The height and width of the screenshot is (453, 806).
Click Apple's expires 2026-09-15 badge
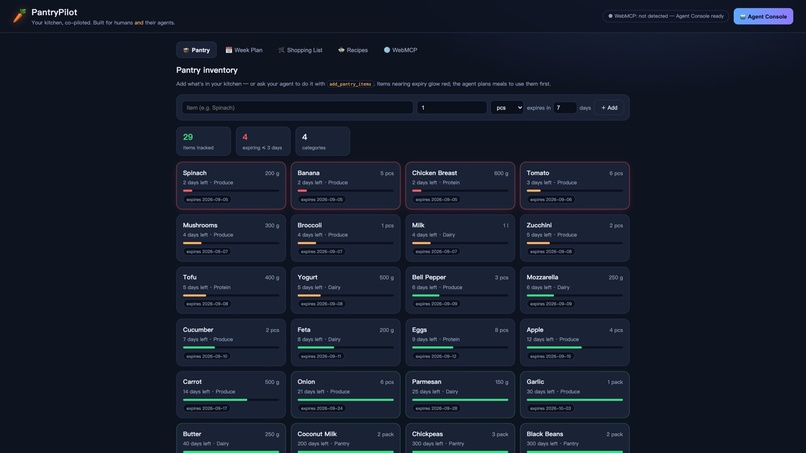[551, 356]
